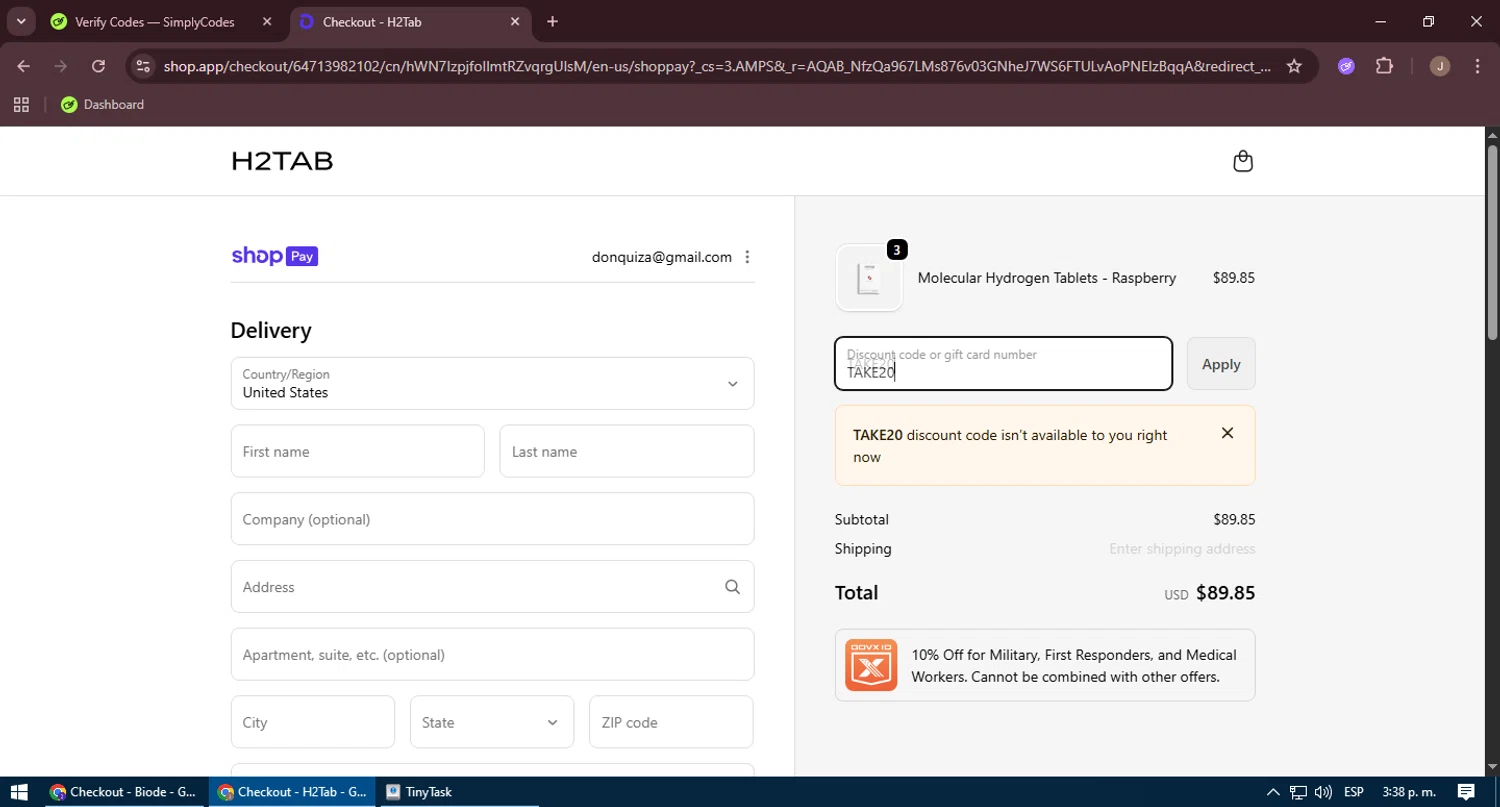Image resolution: width=1500 pixels, height=807 pixels.
Task: Select the Checkout - H2Tab tab
Action: [x=411, y=21]
